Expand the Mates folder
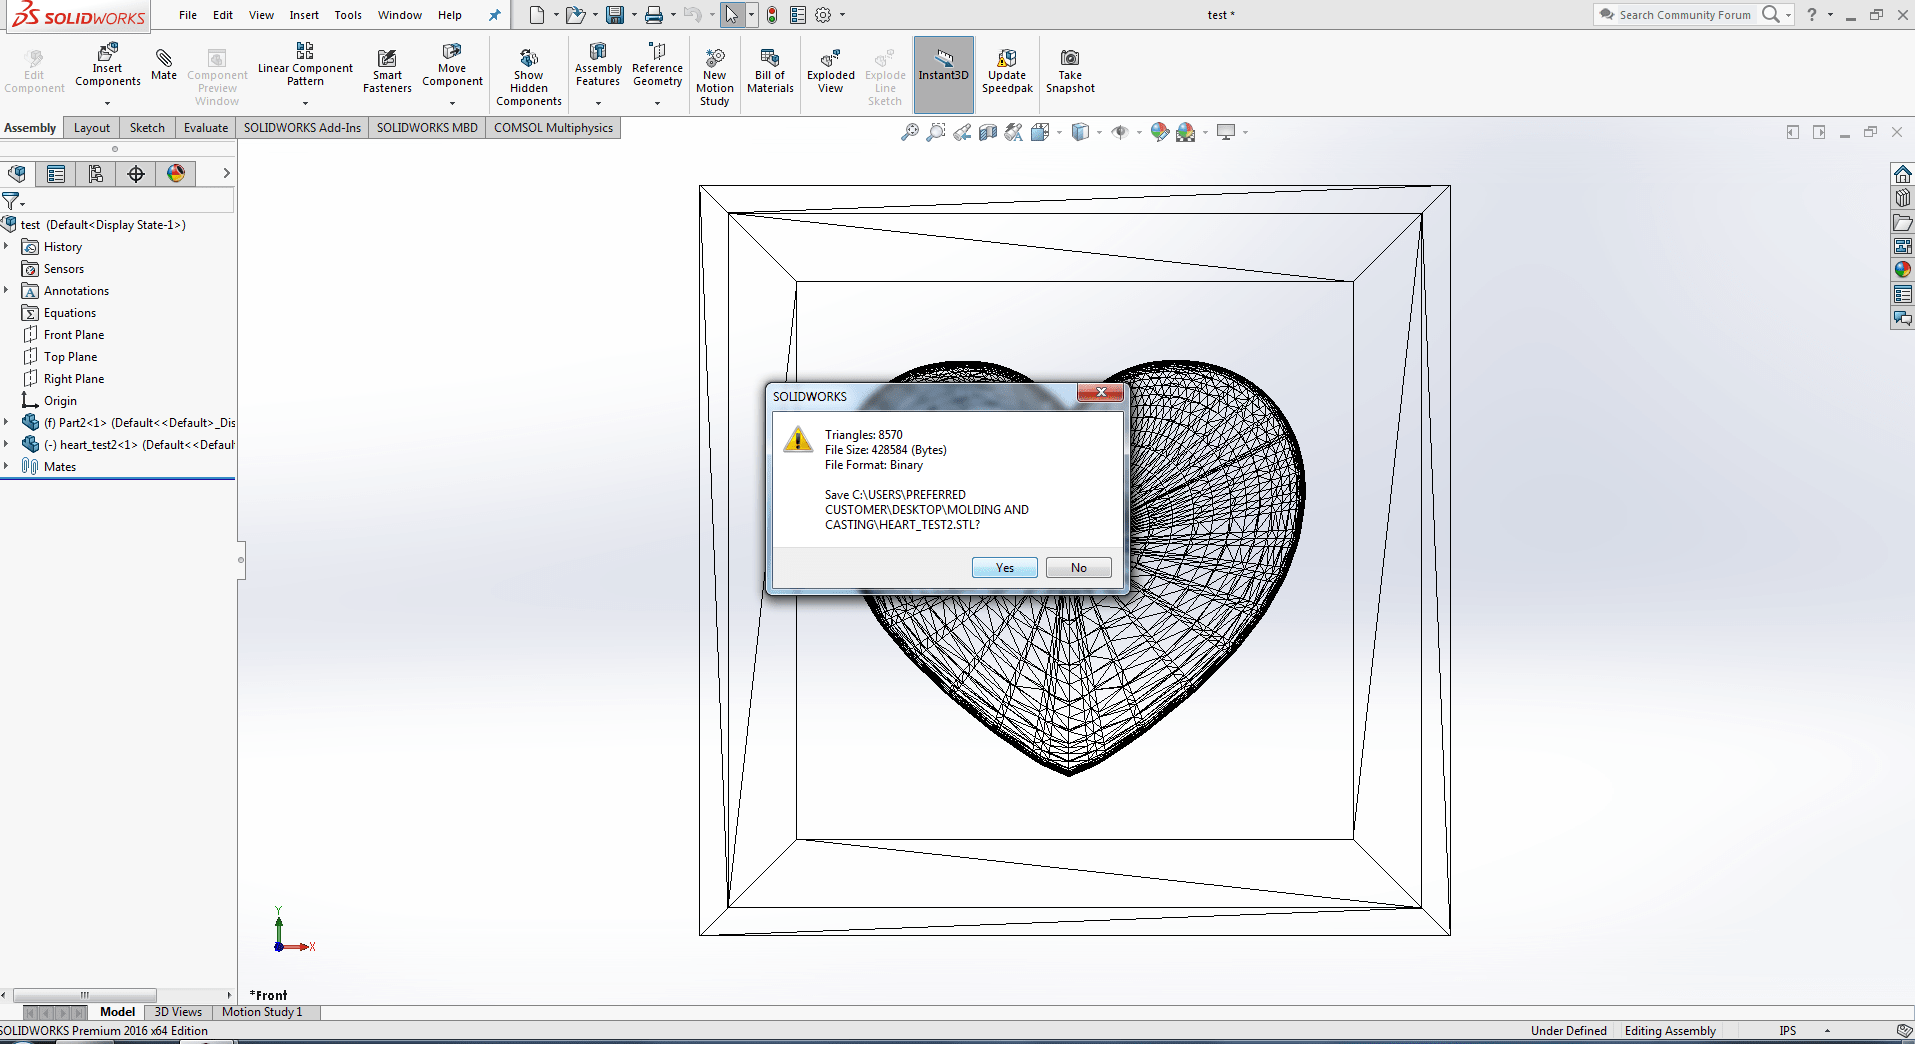 [6, 466]
